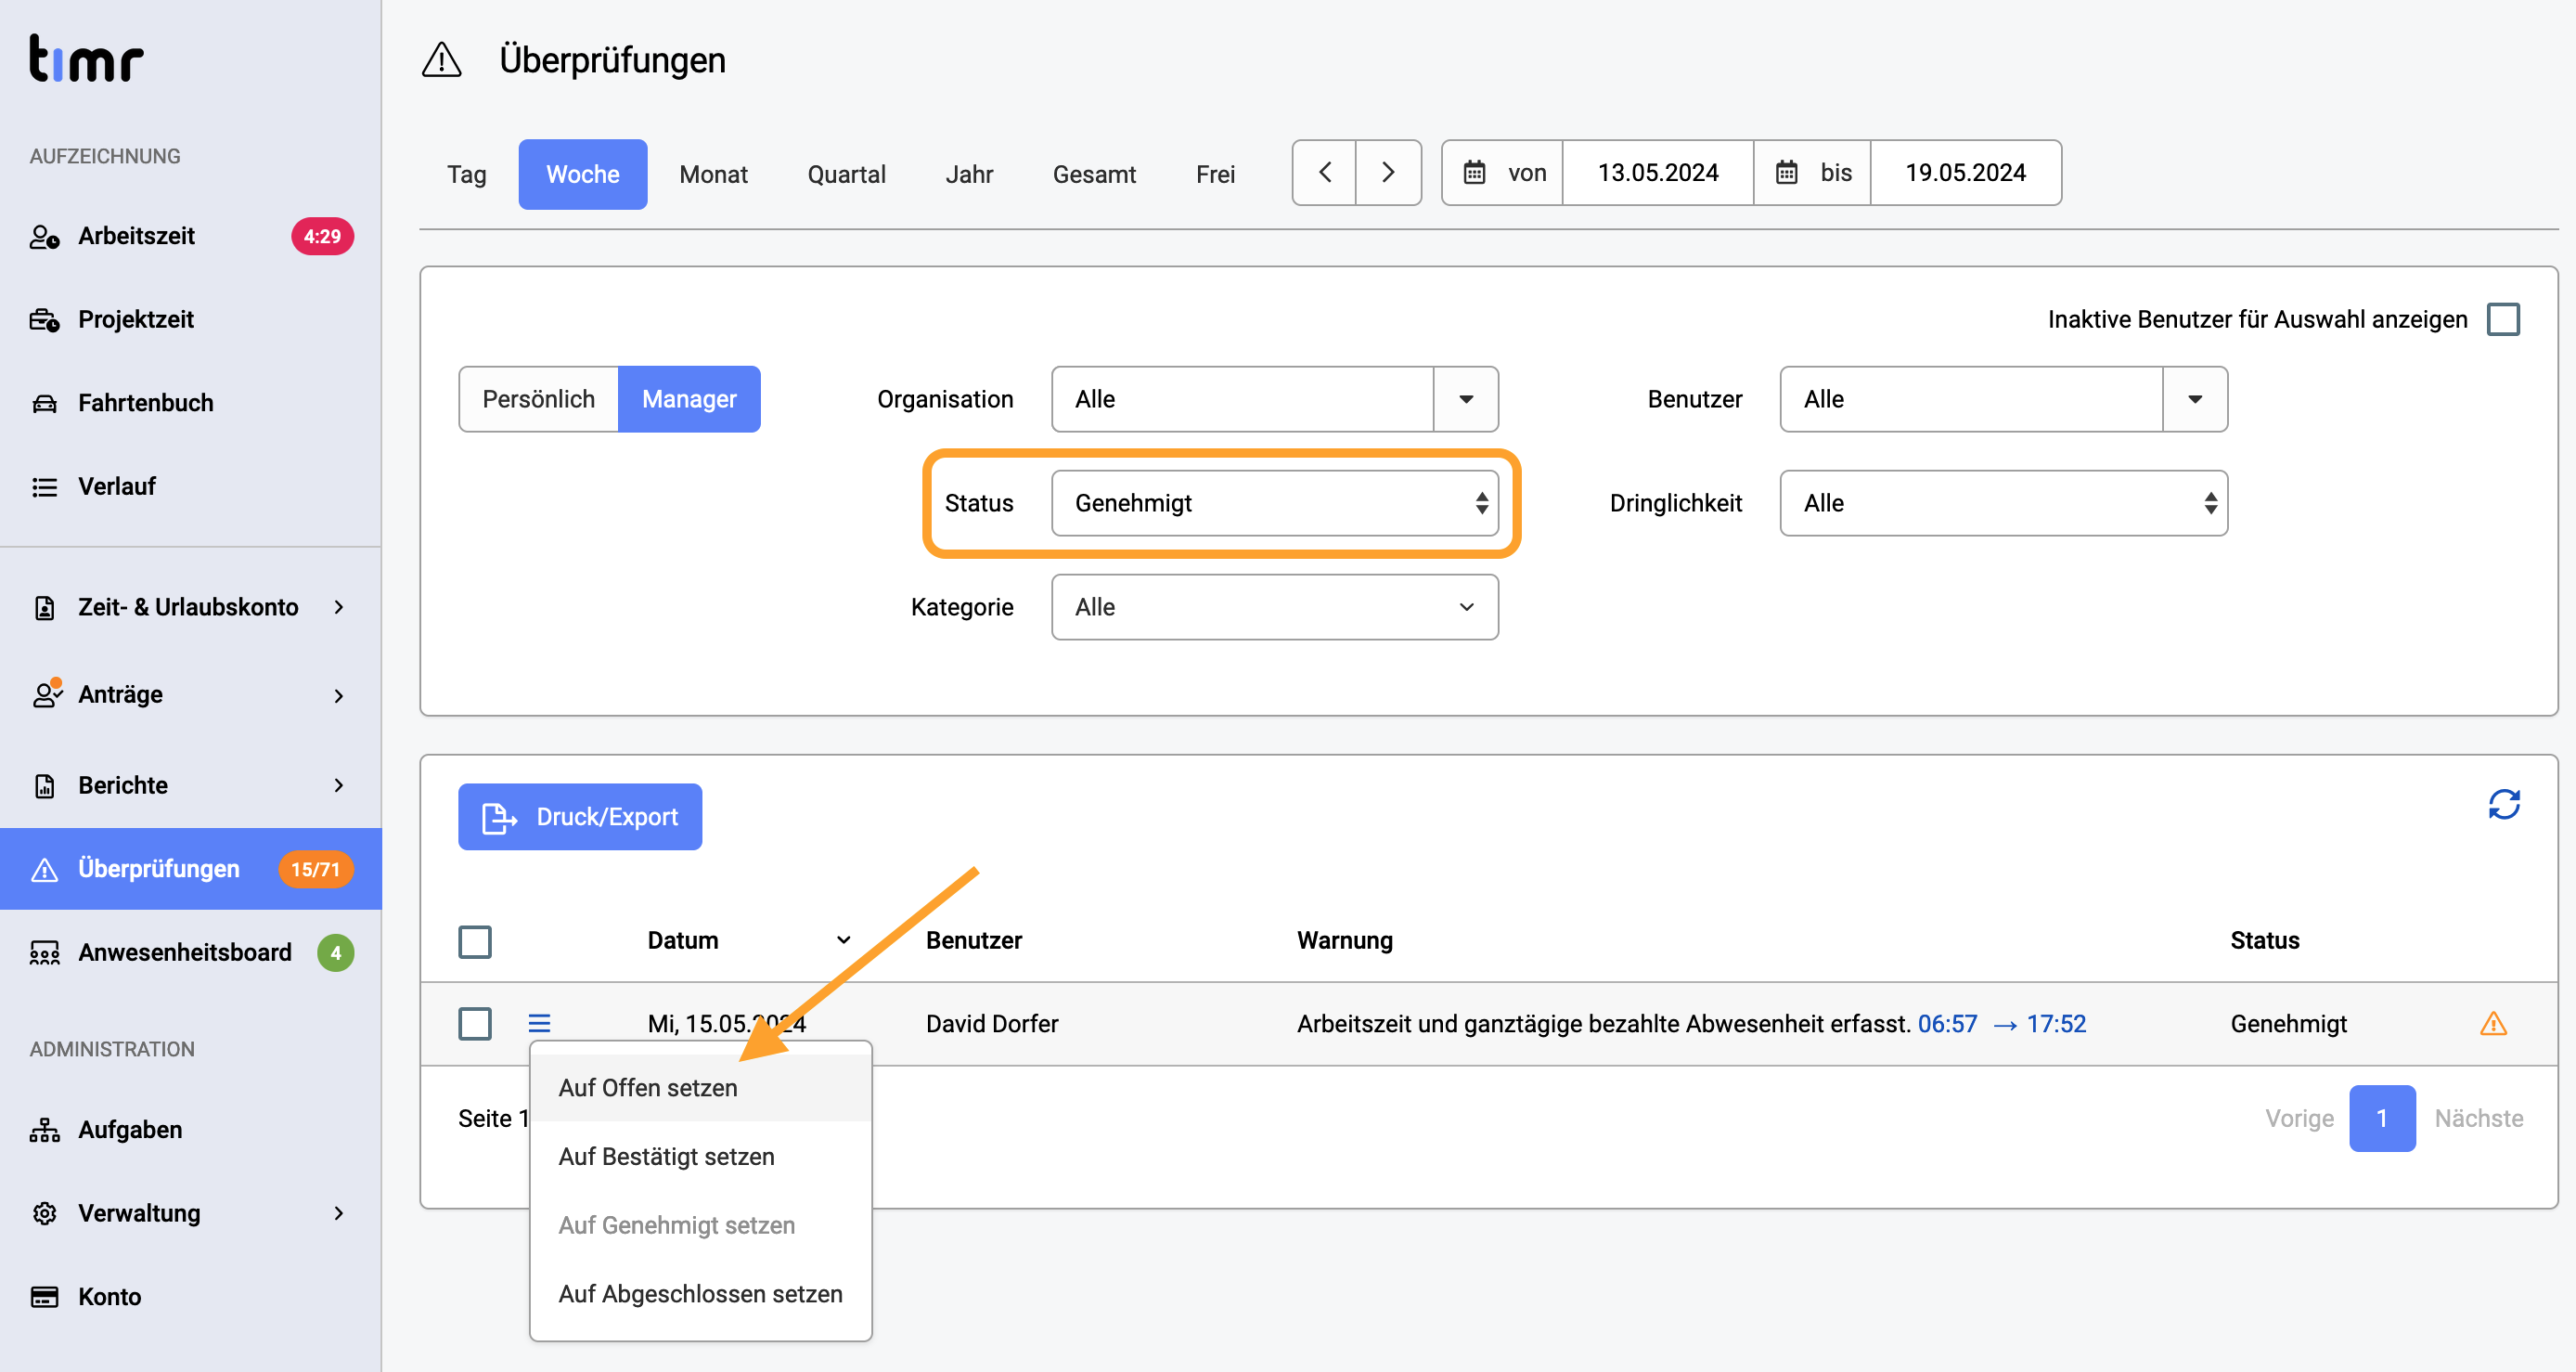This screenshot has width=2576, height=1372.
Task: Click the timr logo
Action: (x=86, y=58)
